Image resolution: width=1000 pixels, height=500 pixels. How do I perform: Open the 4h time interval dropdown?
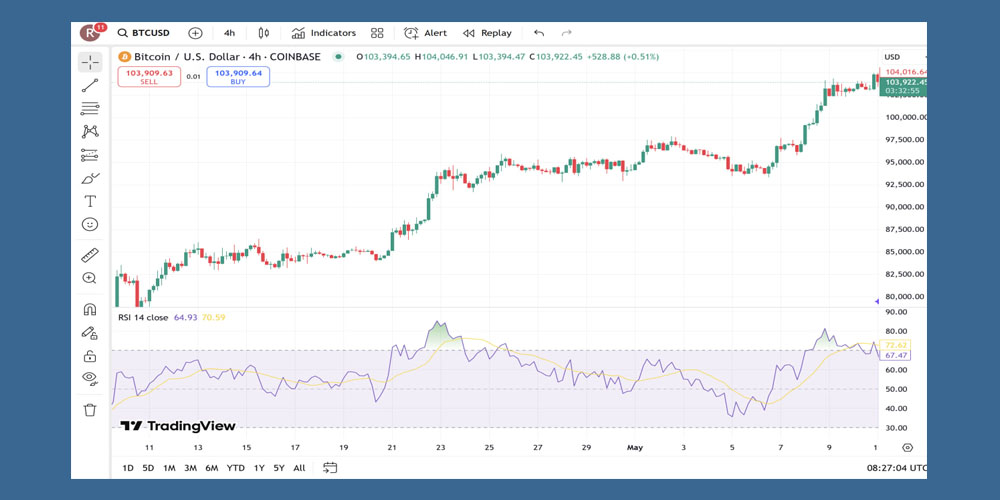click(x=230, y=33)
